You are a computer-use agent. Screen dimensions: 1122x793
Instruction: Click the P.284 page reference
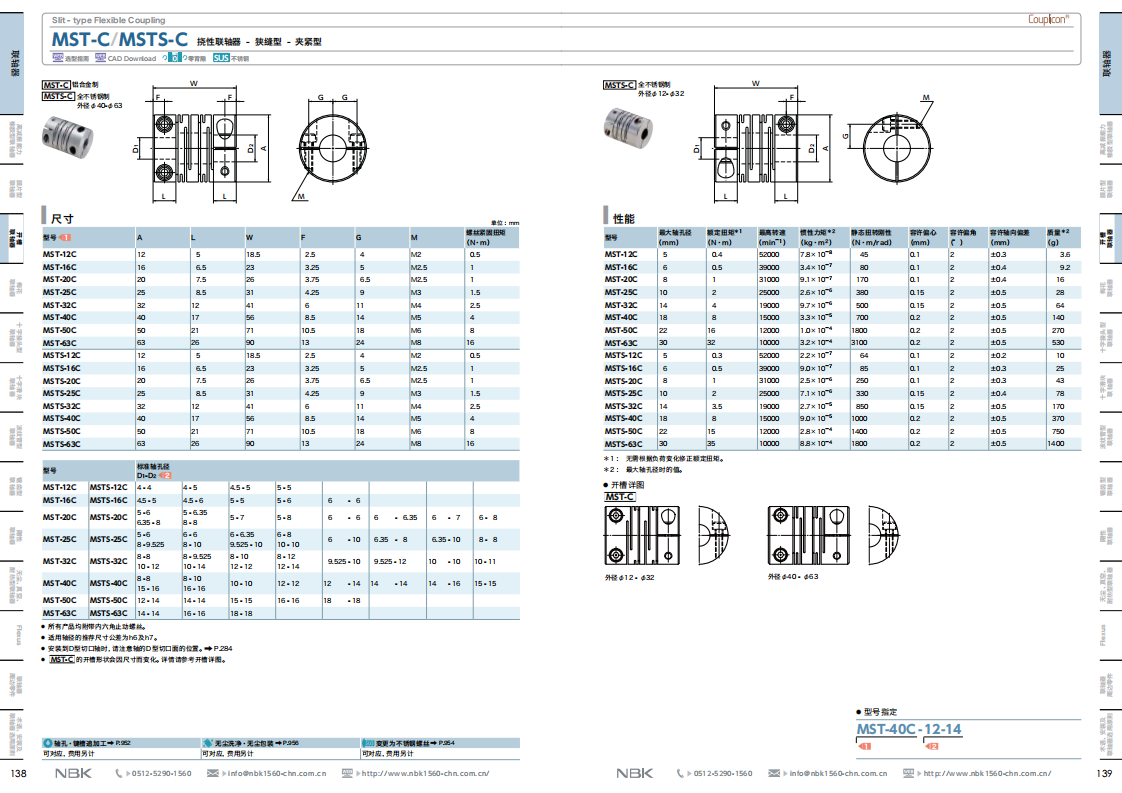tap(223, 648)
